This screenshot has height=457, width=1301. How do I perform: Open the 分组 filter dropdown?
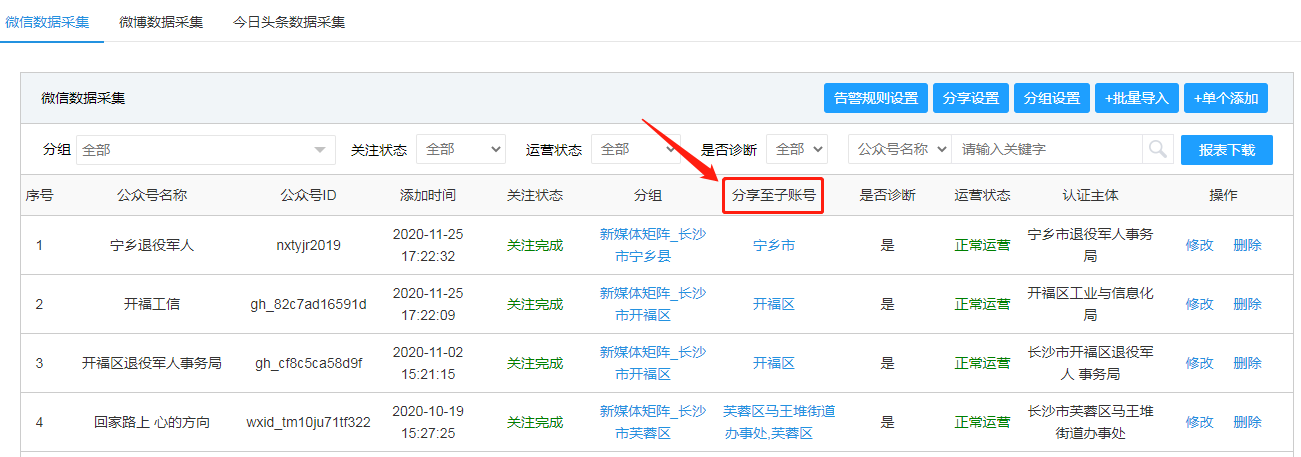click(205, 149)
